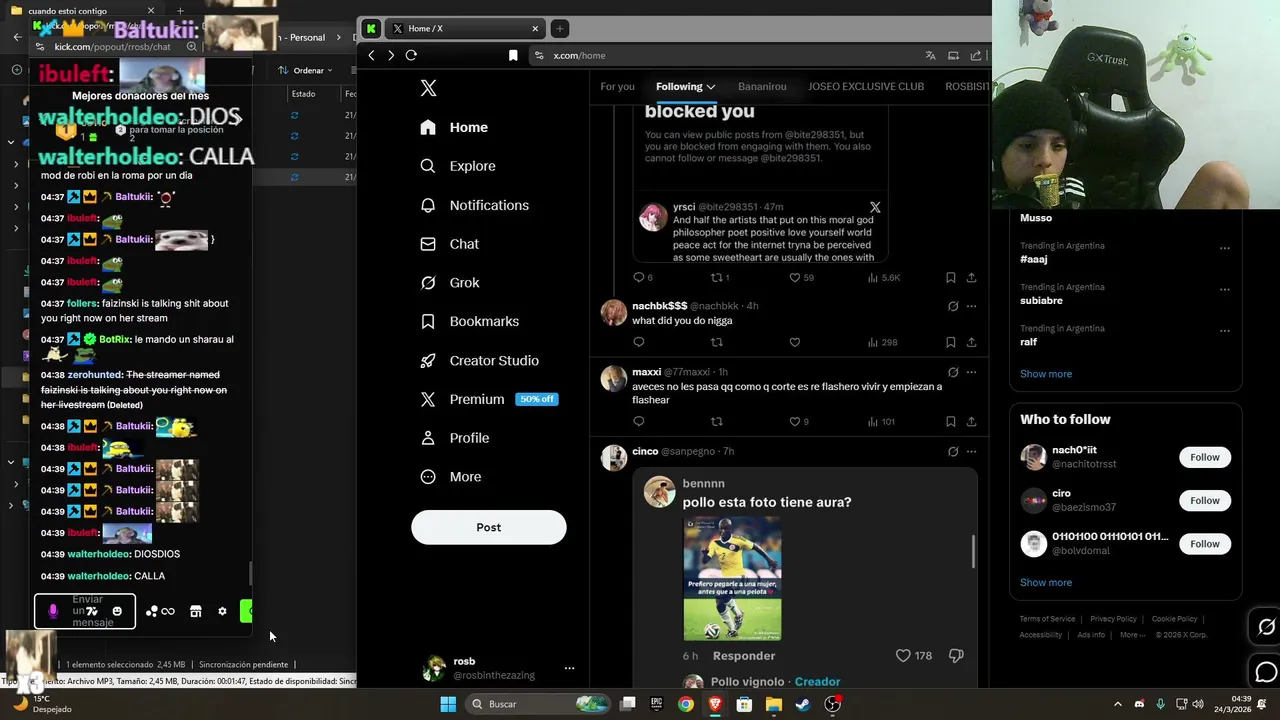Open the Ordenar dropdown in File Explorer
Viewport: 1280px width, 720px height.
pyautogui.click(x=305, y=70)
